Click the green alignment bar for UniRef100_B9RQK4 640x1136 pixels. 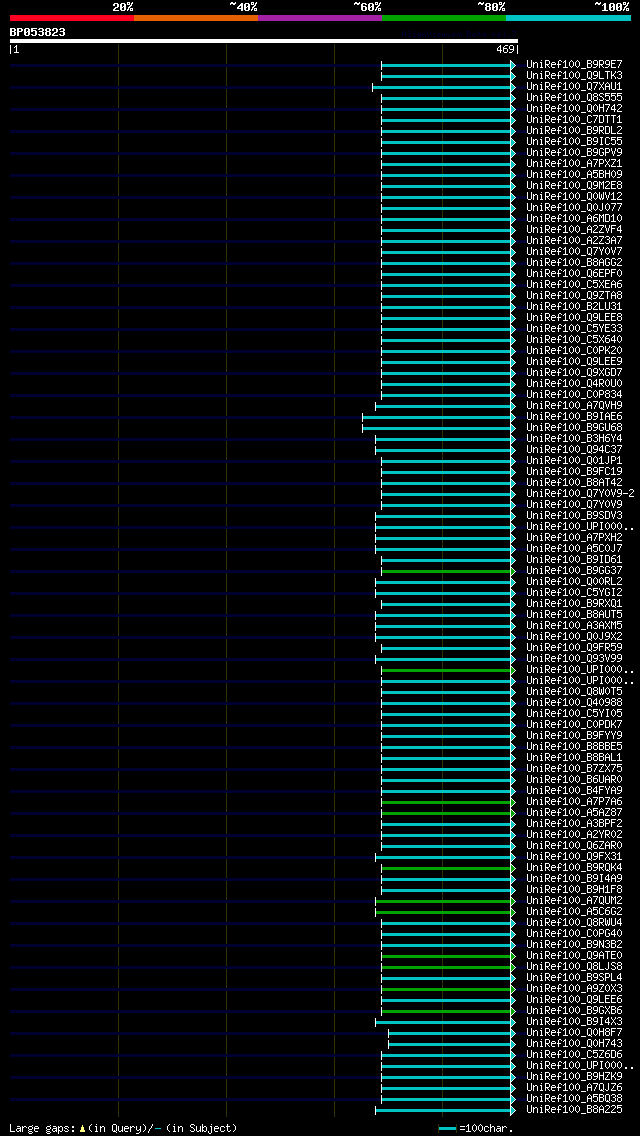[x=449, y=868]
